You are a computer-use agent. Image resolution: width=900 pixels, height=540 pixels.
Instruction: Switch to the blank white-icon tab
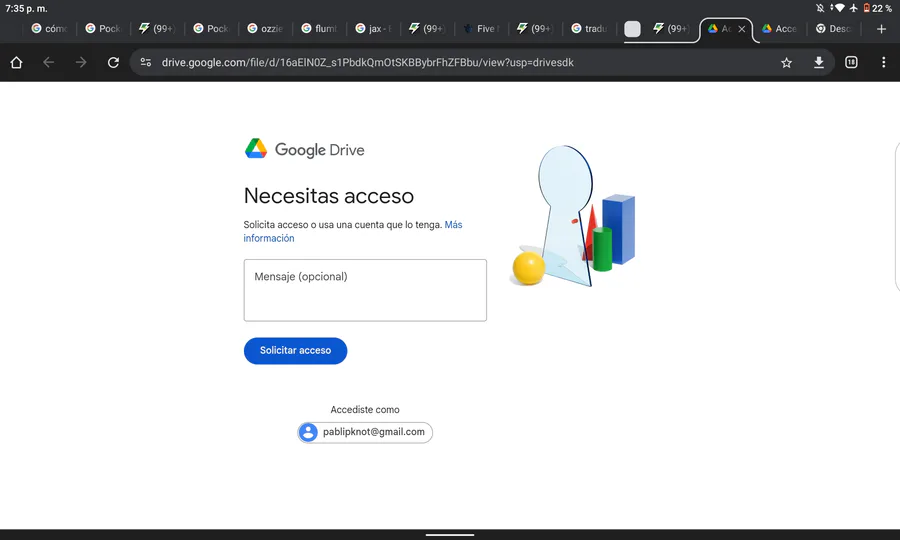click(x=633, y=29)
